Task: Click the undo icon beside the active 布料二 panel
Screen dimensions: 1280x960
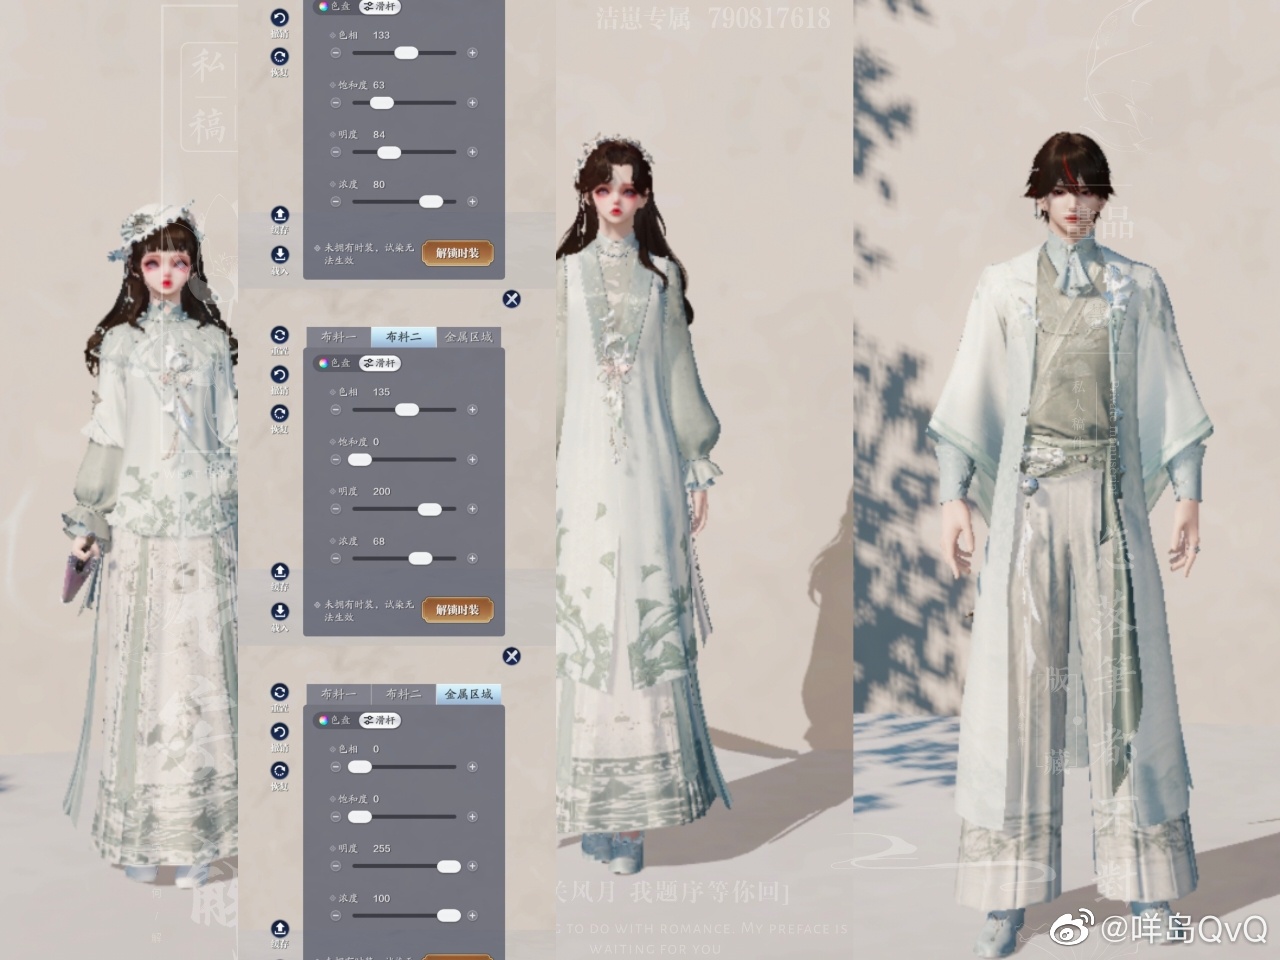Action: coord(280,374)
